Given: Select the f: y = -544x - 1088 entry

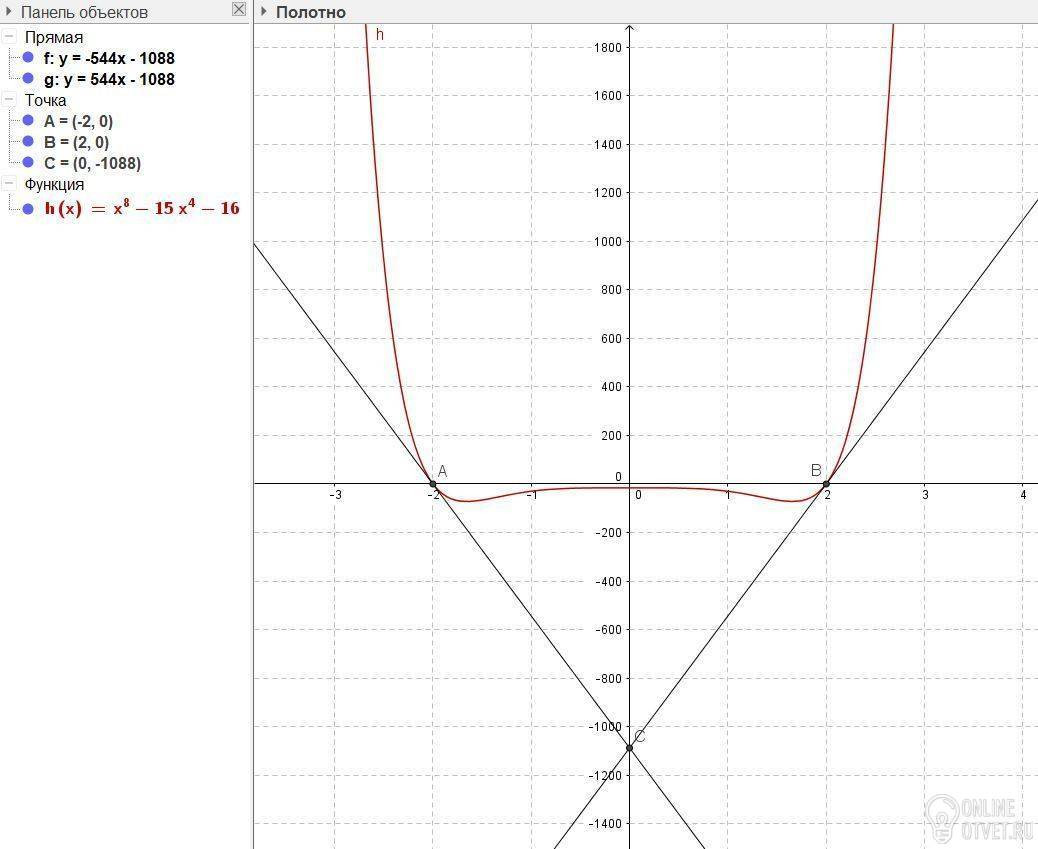Looking at the screenshot, I should [x=109, y=58].
